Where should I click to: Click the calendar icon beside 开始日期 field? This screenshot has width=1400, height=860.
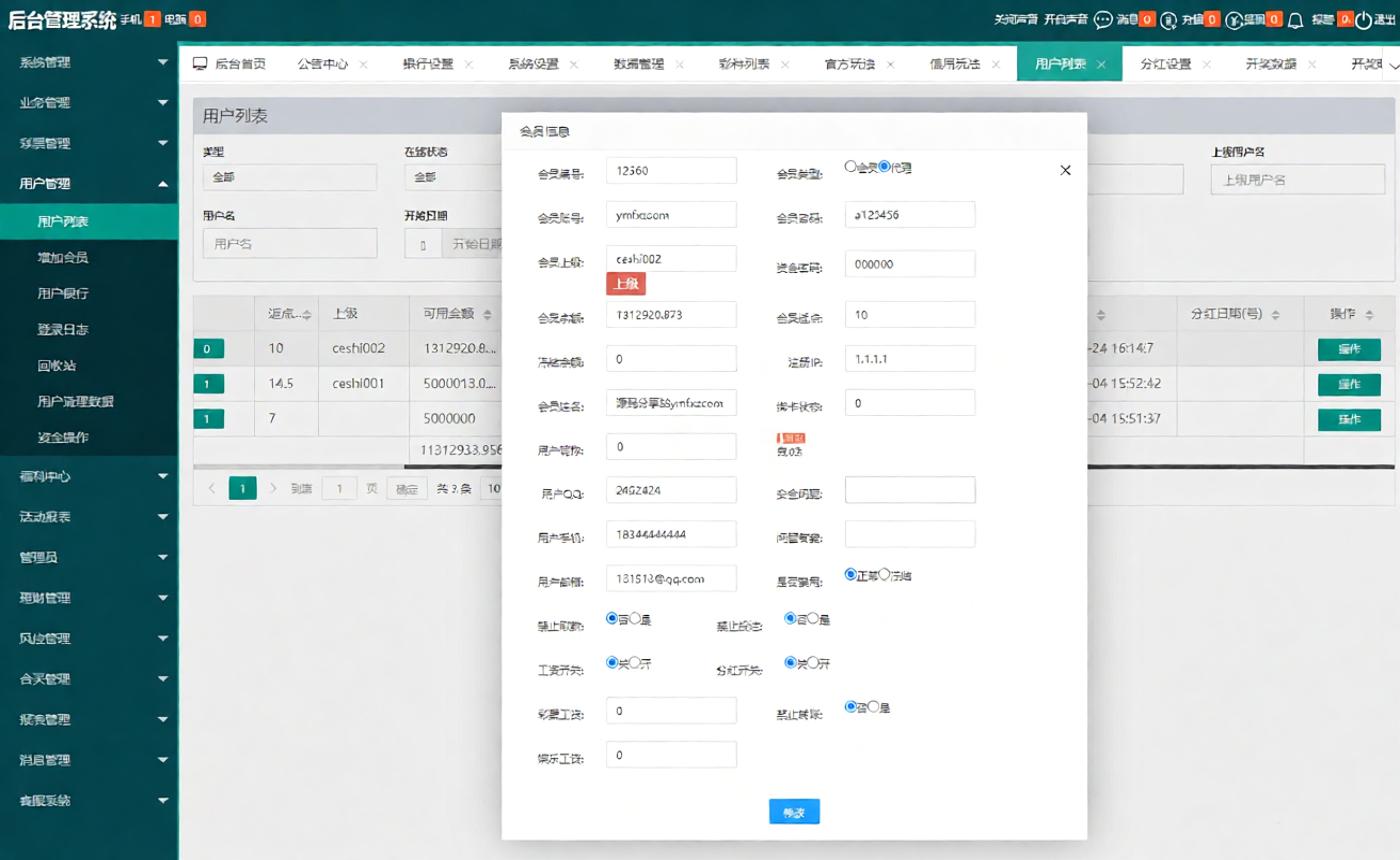423,244
